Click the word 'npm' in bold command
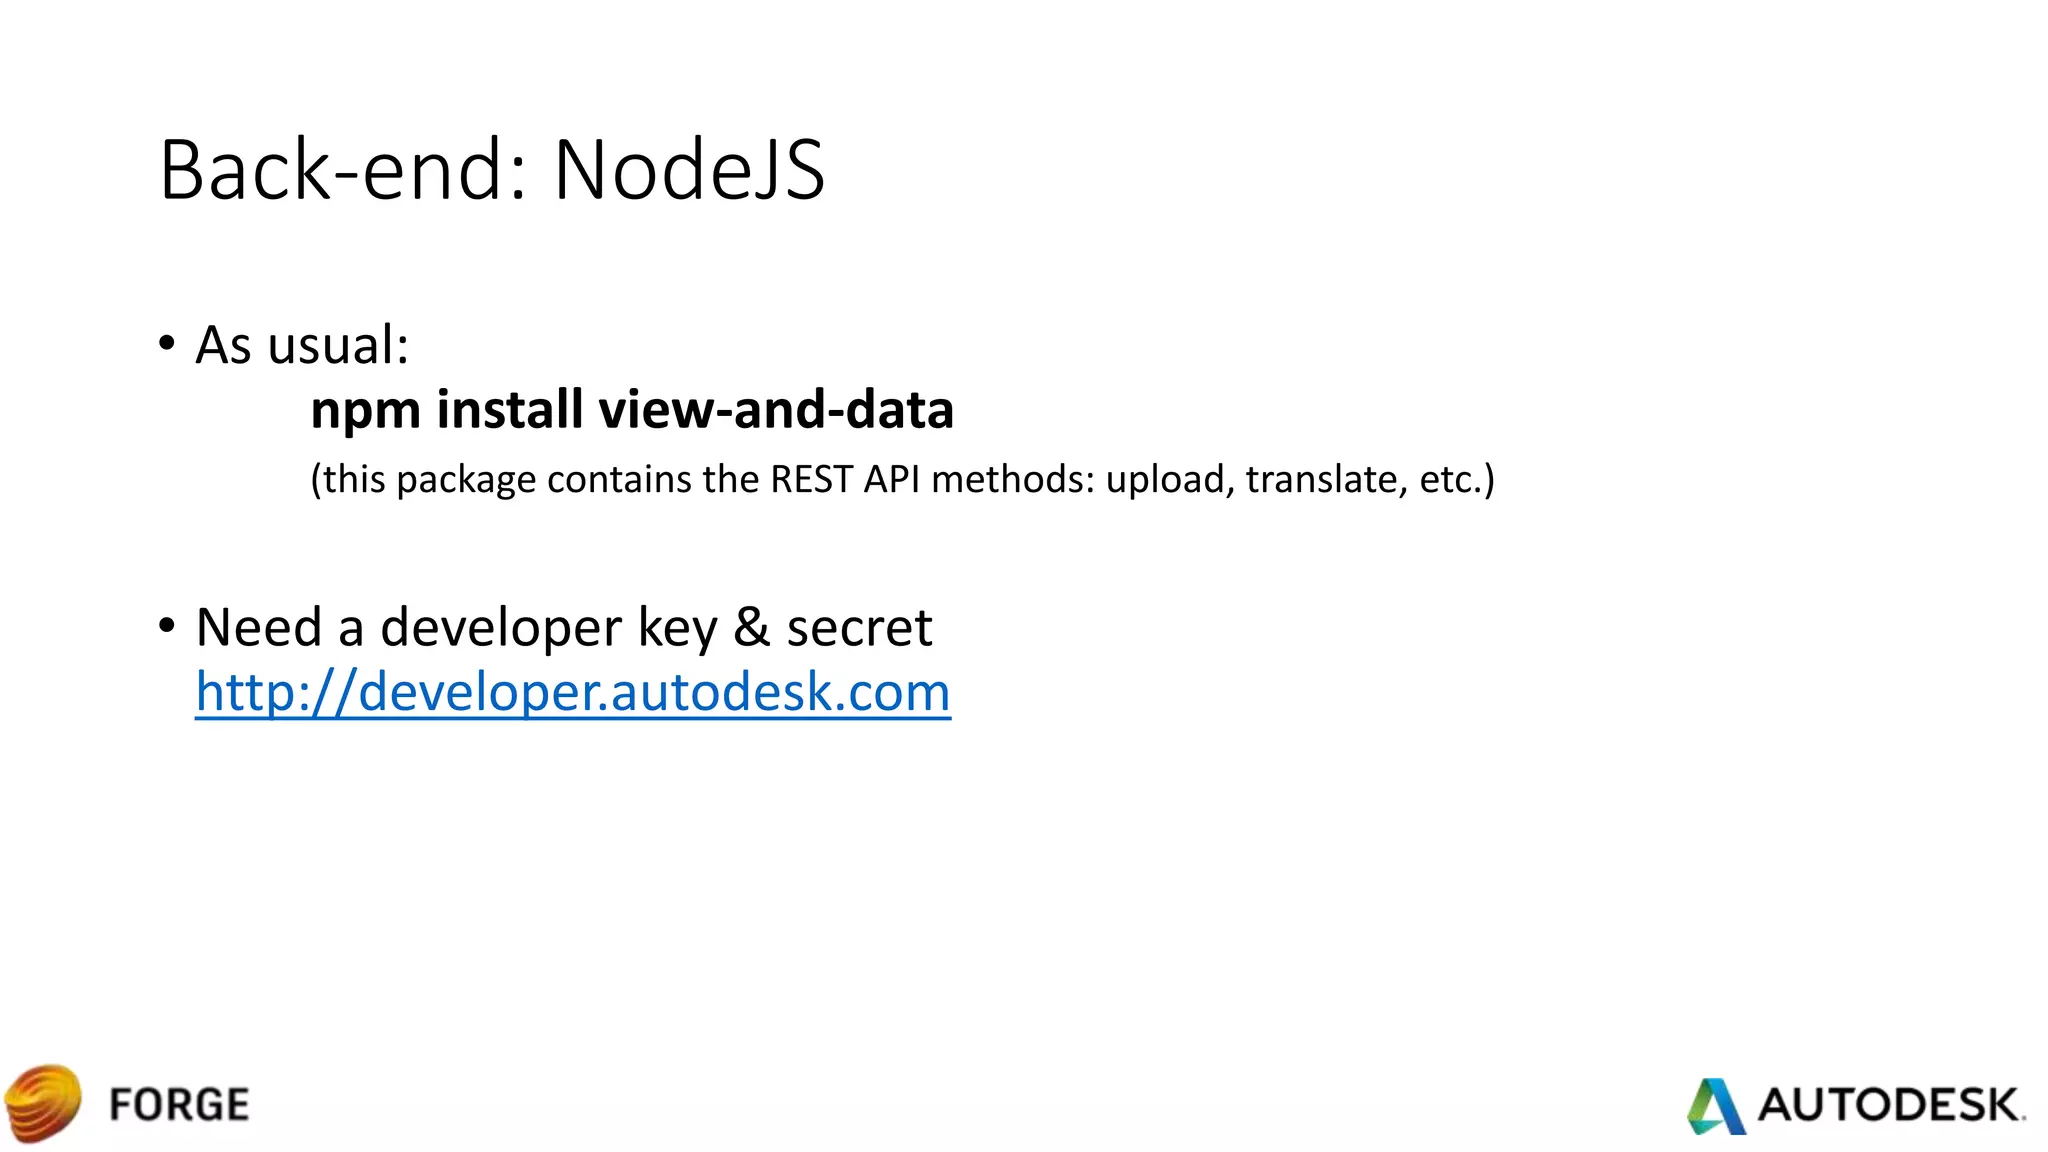Image resolution: width=2048 pixels, height=1152 pixels. pos(361,410)
